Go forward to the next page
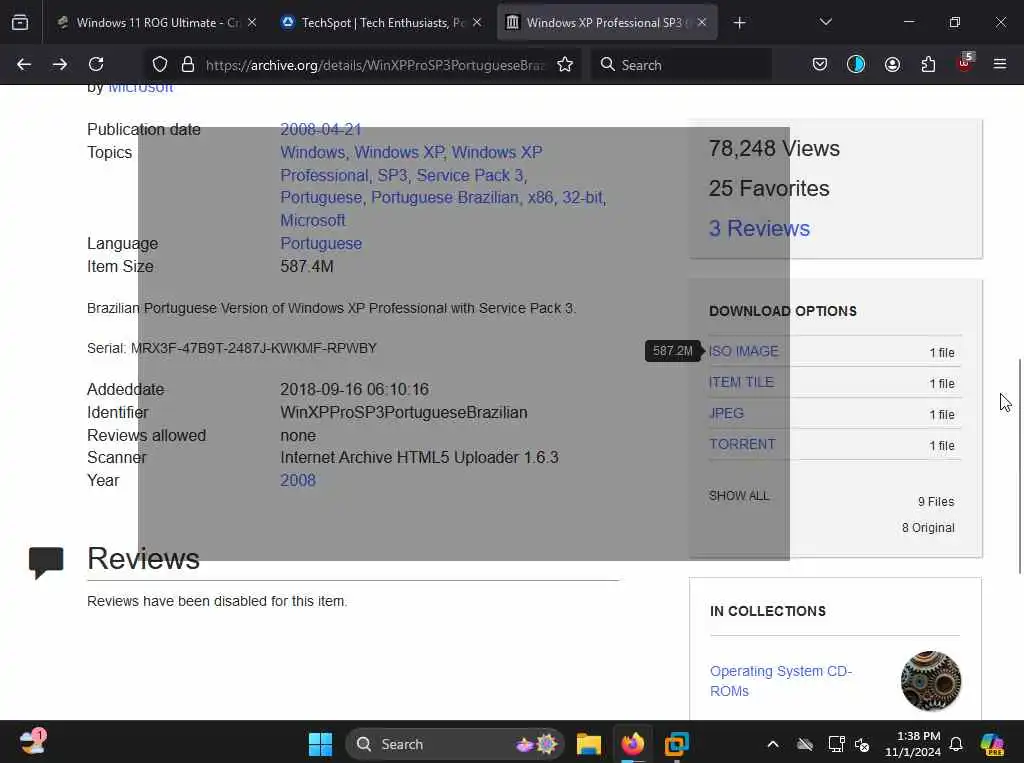Screen dimensions: 1024x763 point(59,64)
